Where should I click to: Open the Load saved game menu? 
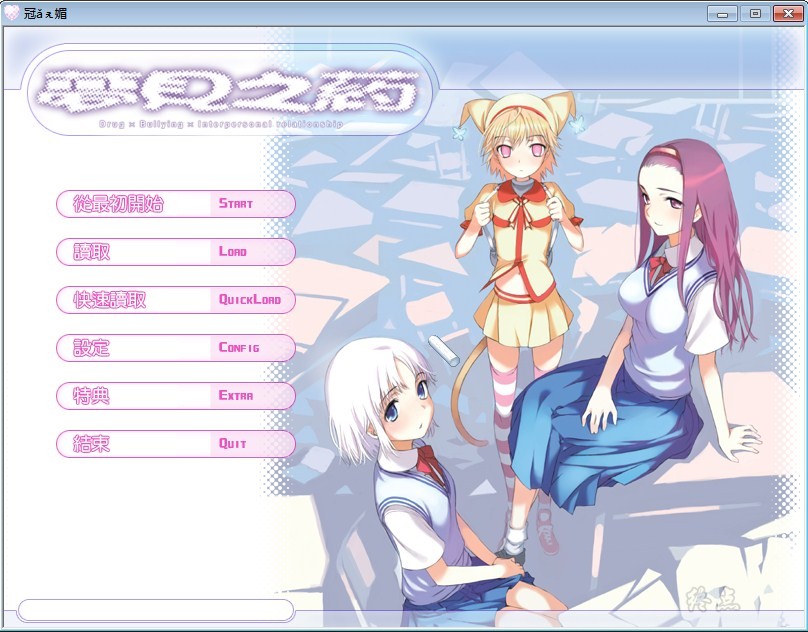176,252
